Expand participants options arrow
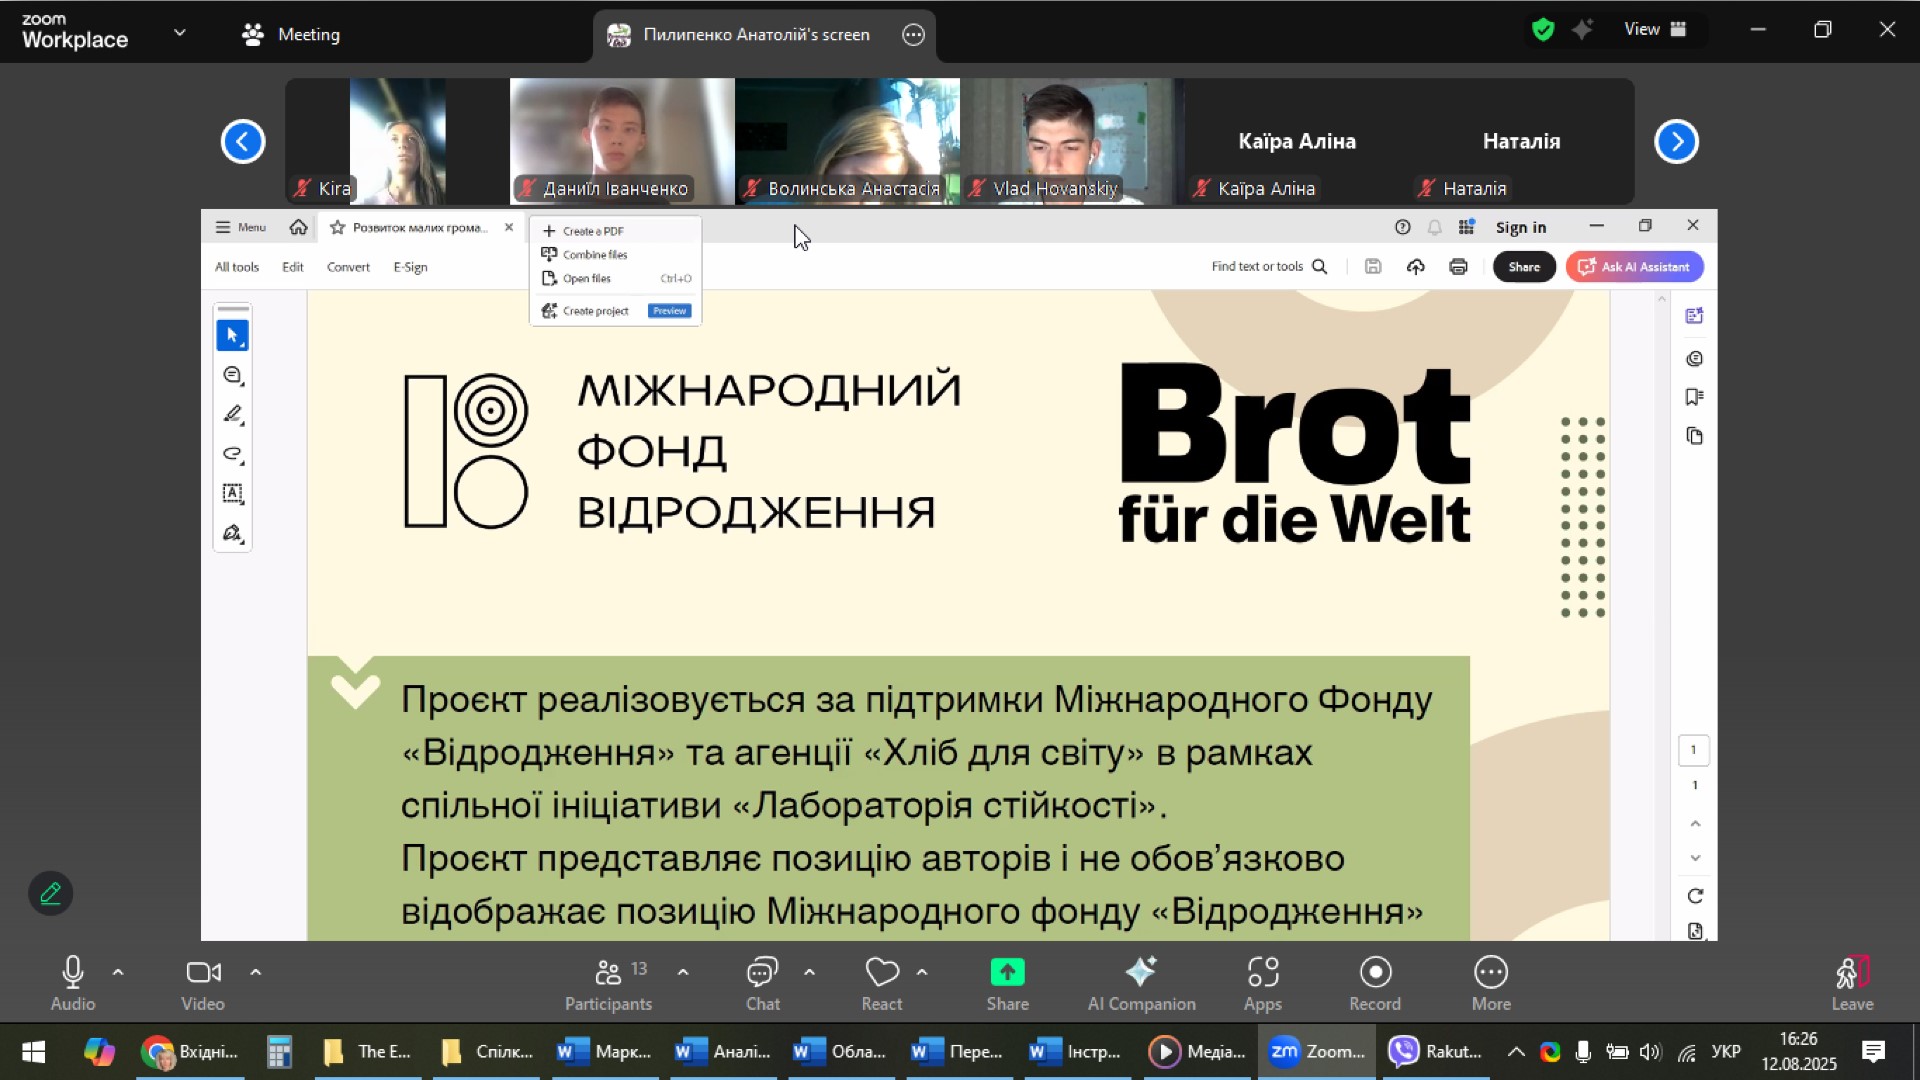The image size is (1920, 1080). pyautogui.click(x=683, y=972)
